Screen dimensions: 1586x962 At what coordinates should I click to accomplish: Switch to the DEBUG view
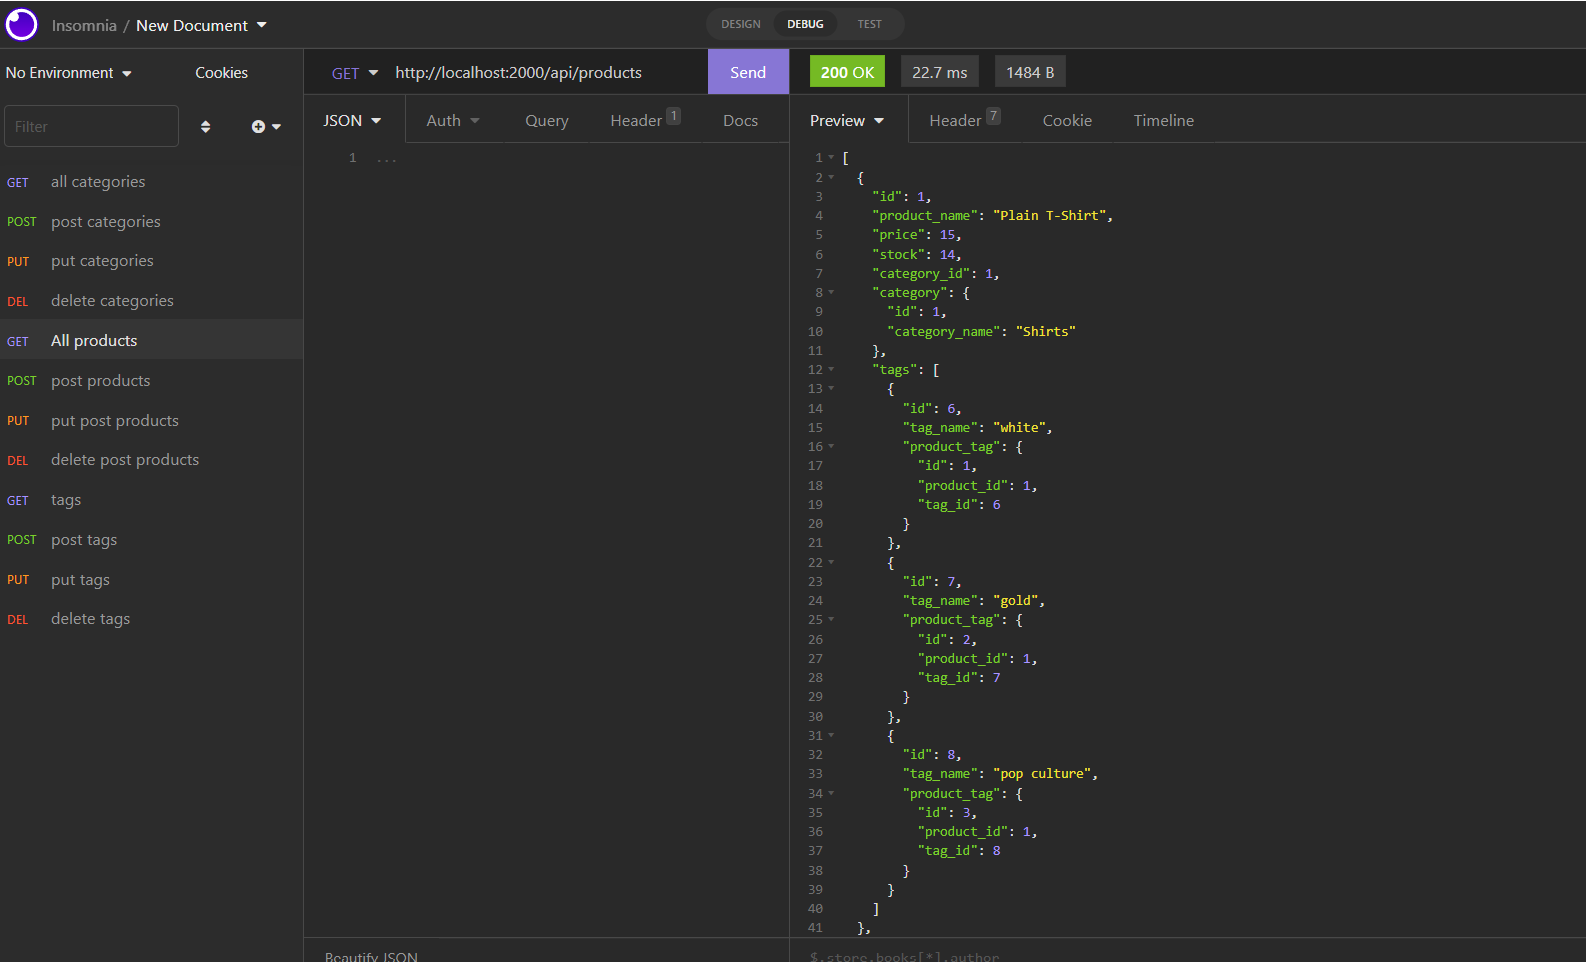805,24
